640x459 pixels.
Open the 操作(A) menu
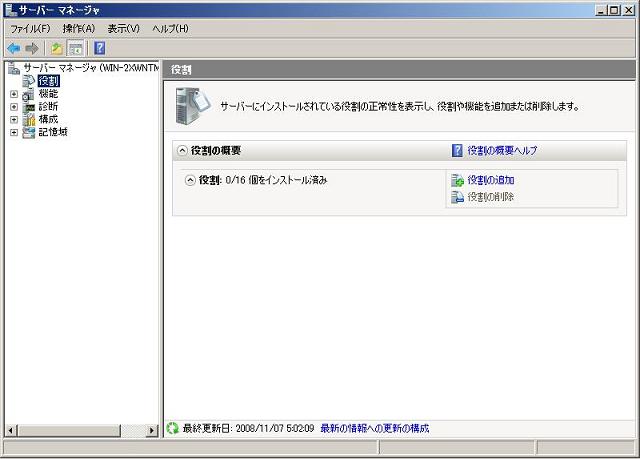(79, 29)
